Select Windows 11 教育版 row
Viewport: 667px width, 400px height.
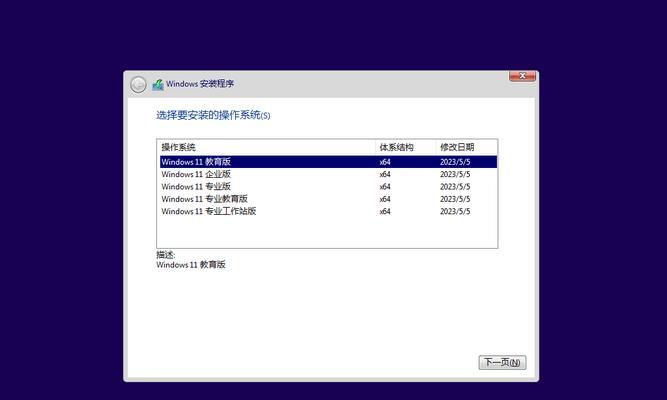pyautogui.click(x=328, y=162)
